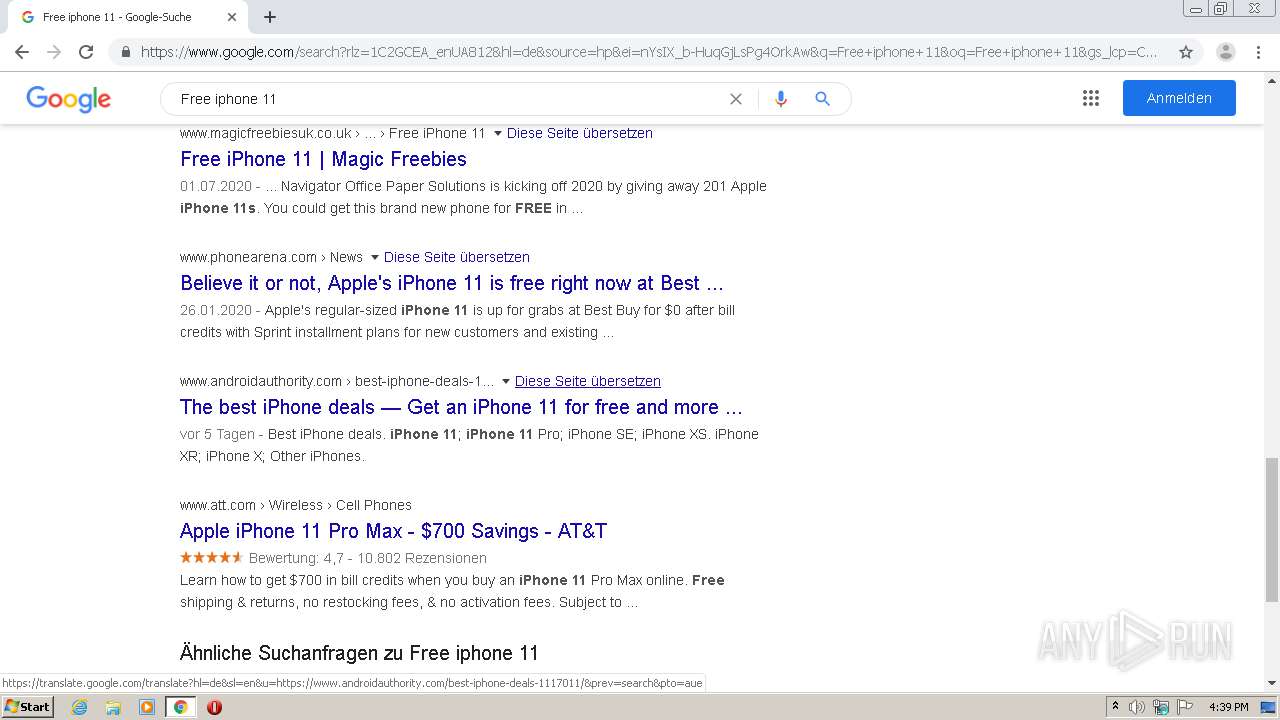Open Apple iPhone 11 Pro Max AT&T result
Screen dimensions: 1280x720
pyautogui.click(x=393, y=531)
